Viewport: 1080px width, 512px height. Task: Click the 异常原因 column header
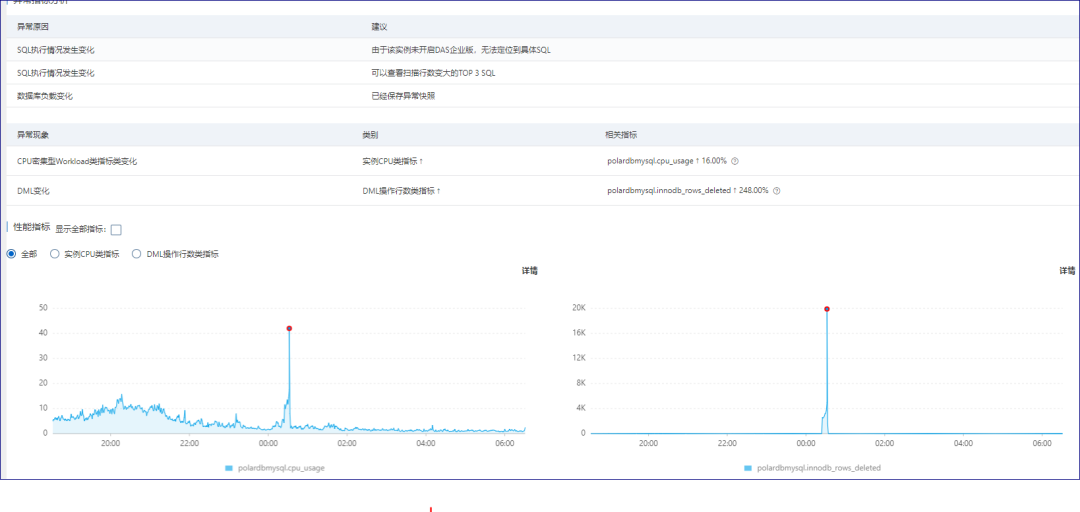pyautogui.click(x=33, y=27)
